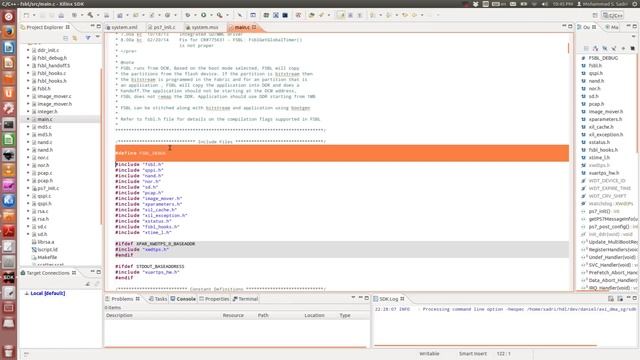This screenshot has height=360, width=640.
Task: Open Ubuntu Dash from the launcher
Action: [x=9, y=17]
